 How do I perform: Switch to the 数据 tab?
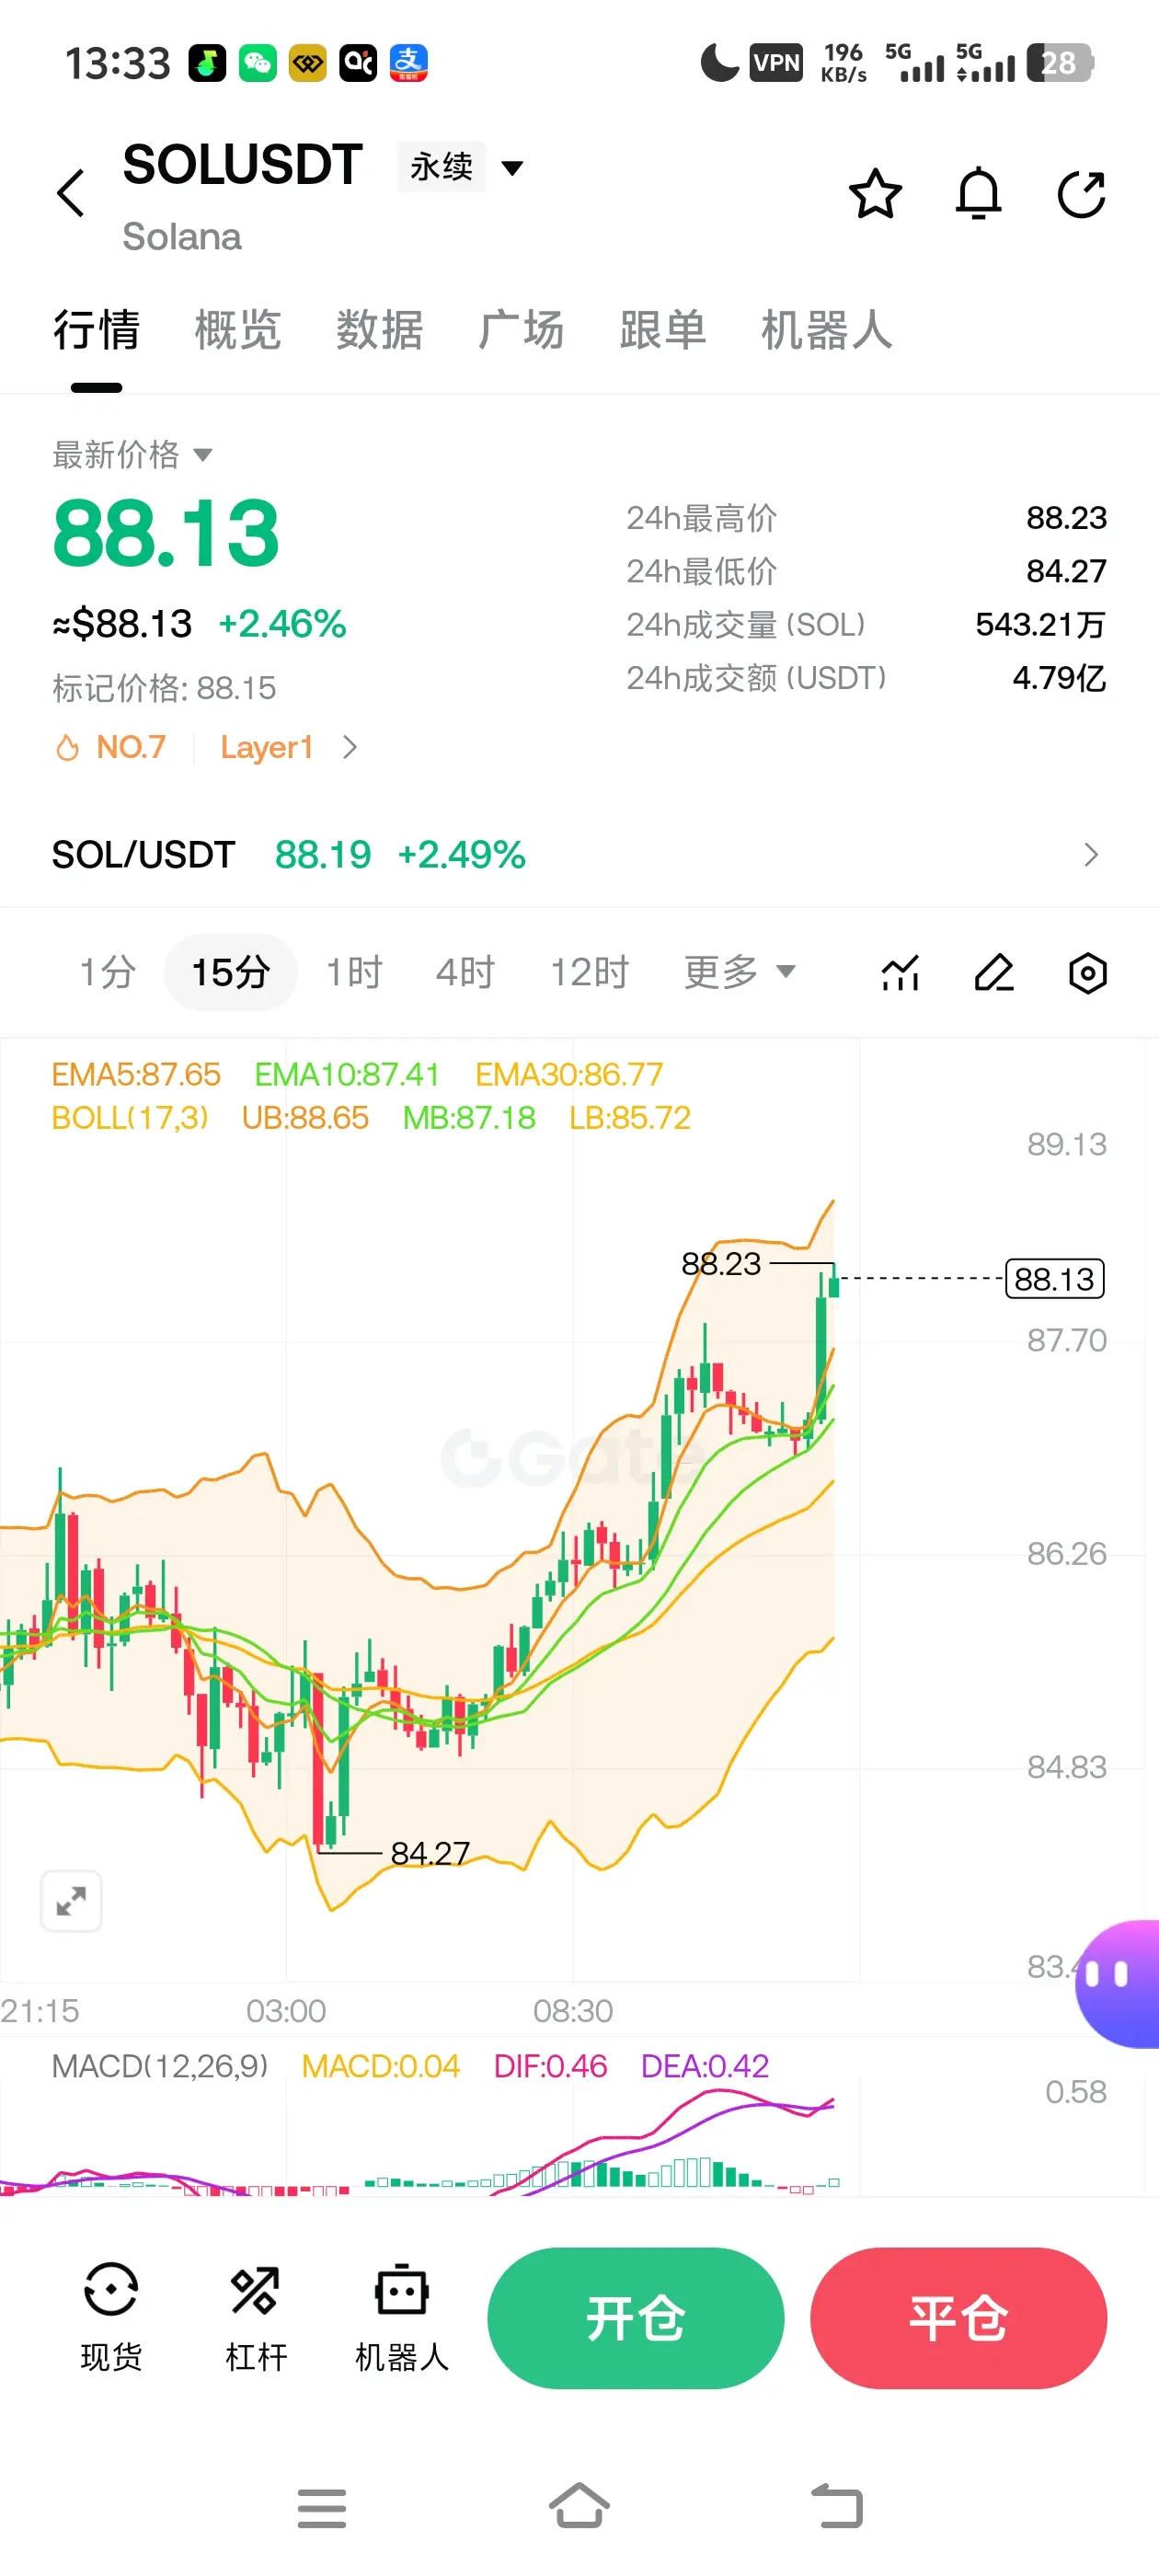[x=380, y=329]
